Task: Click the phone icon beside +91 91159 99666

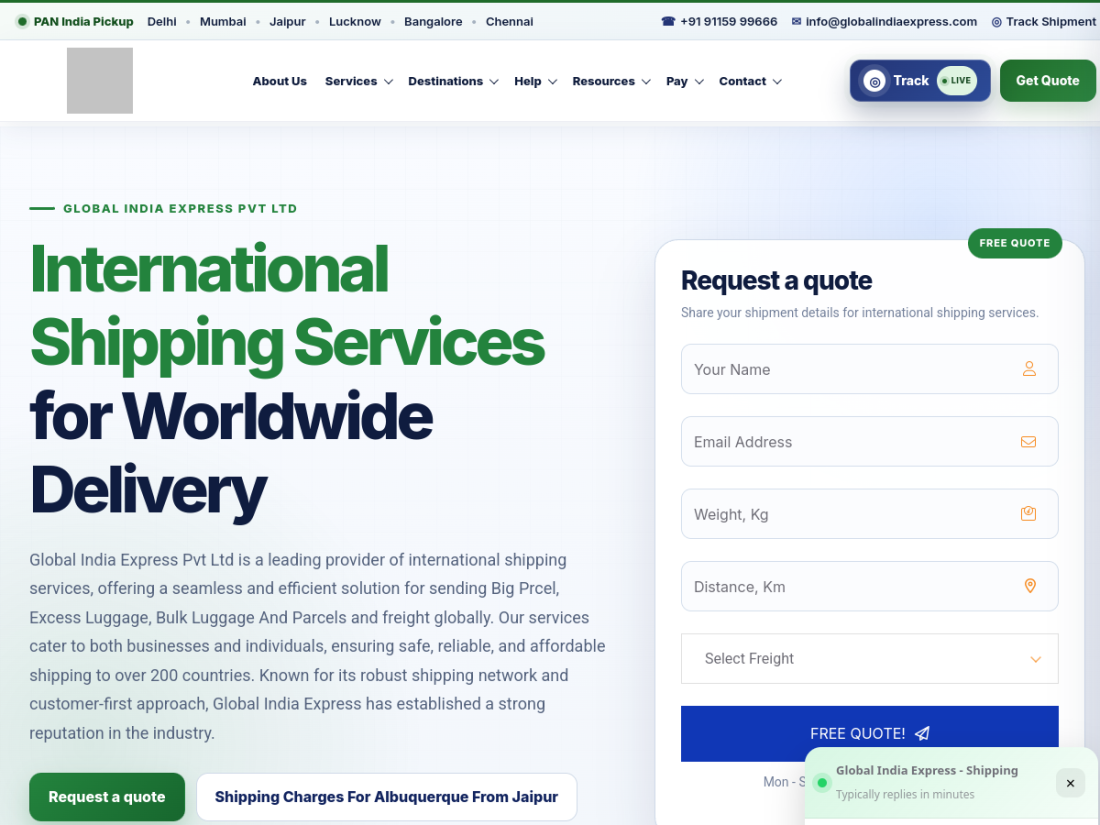Action: (x=668, y=22)
